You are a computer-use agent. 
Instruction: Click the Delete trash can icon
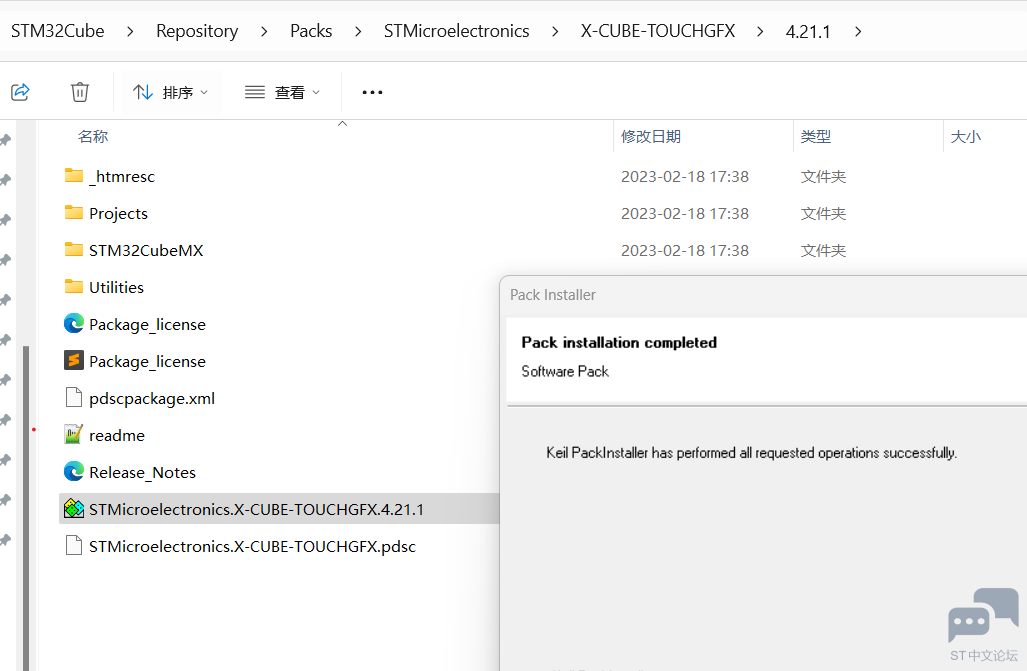tap(80, 92)
